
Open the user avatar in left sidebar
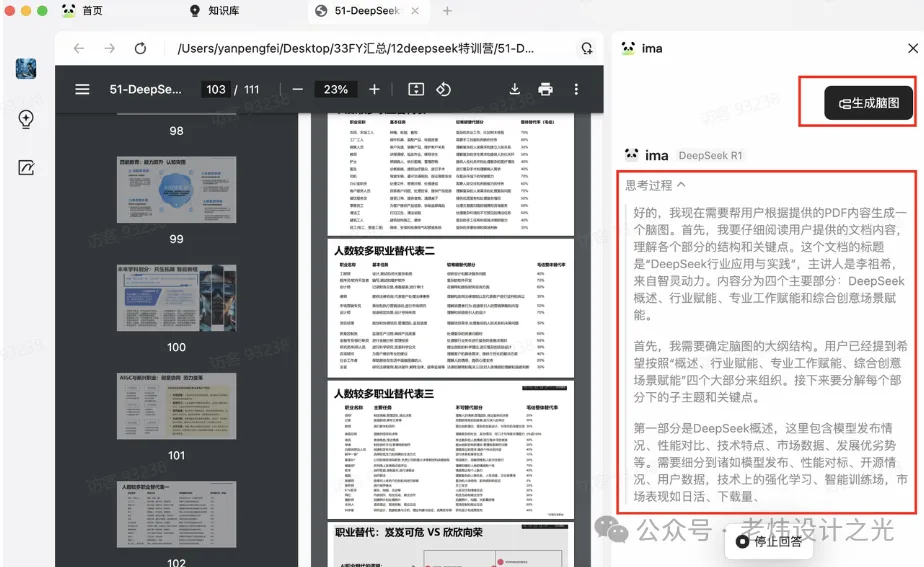pos(25,68)
